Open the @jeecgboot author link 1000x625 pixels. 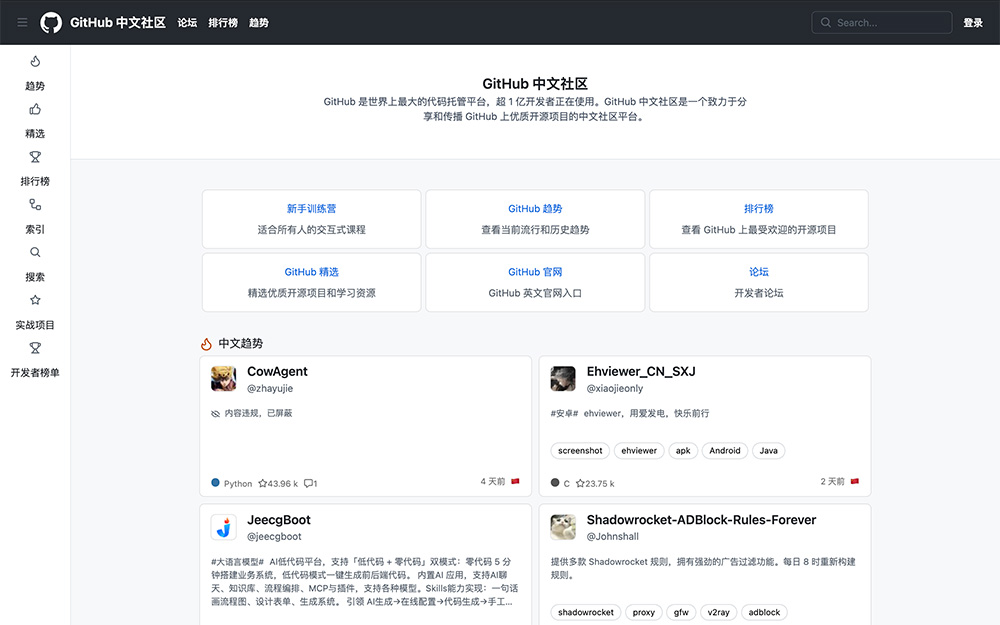pyautogui.click(x=274, y=537)
